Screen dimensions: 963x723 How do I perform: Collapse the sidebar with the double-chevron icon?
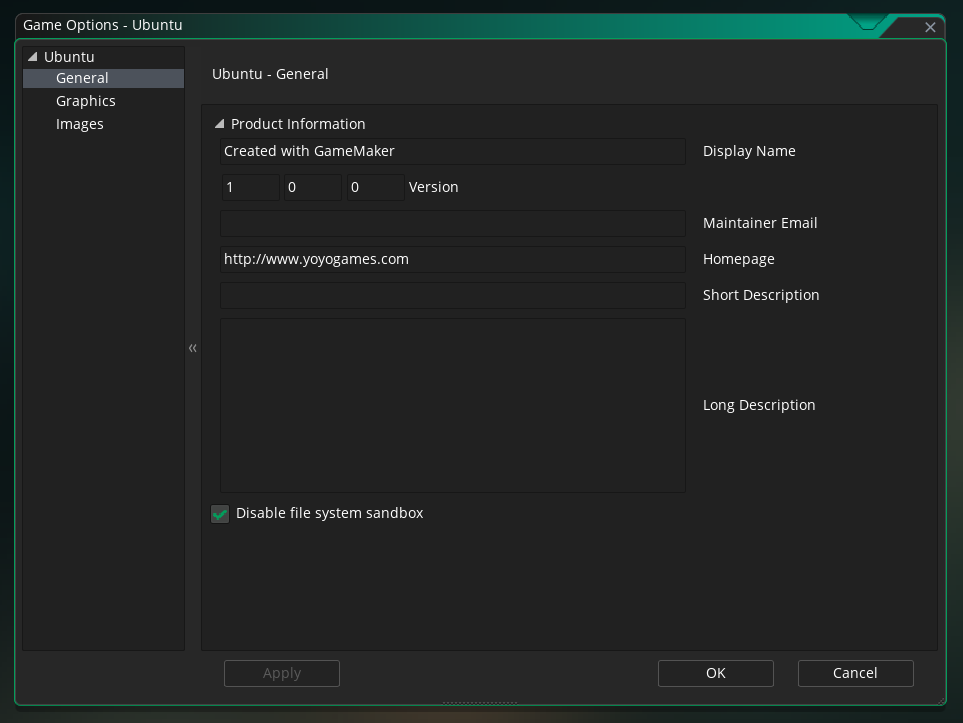(x=192, y=348)
